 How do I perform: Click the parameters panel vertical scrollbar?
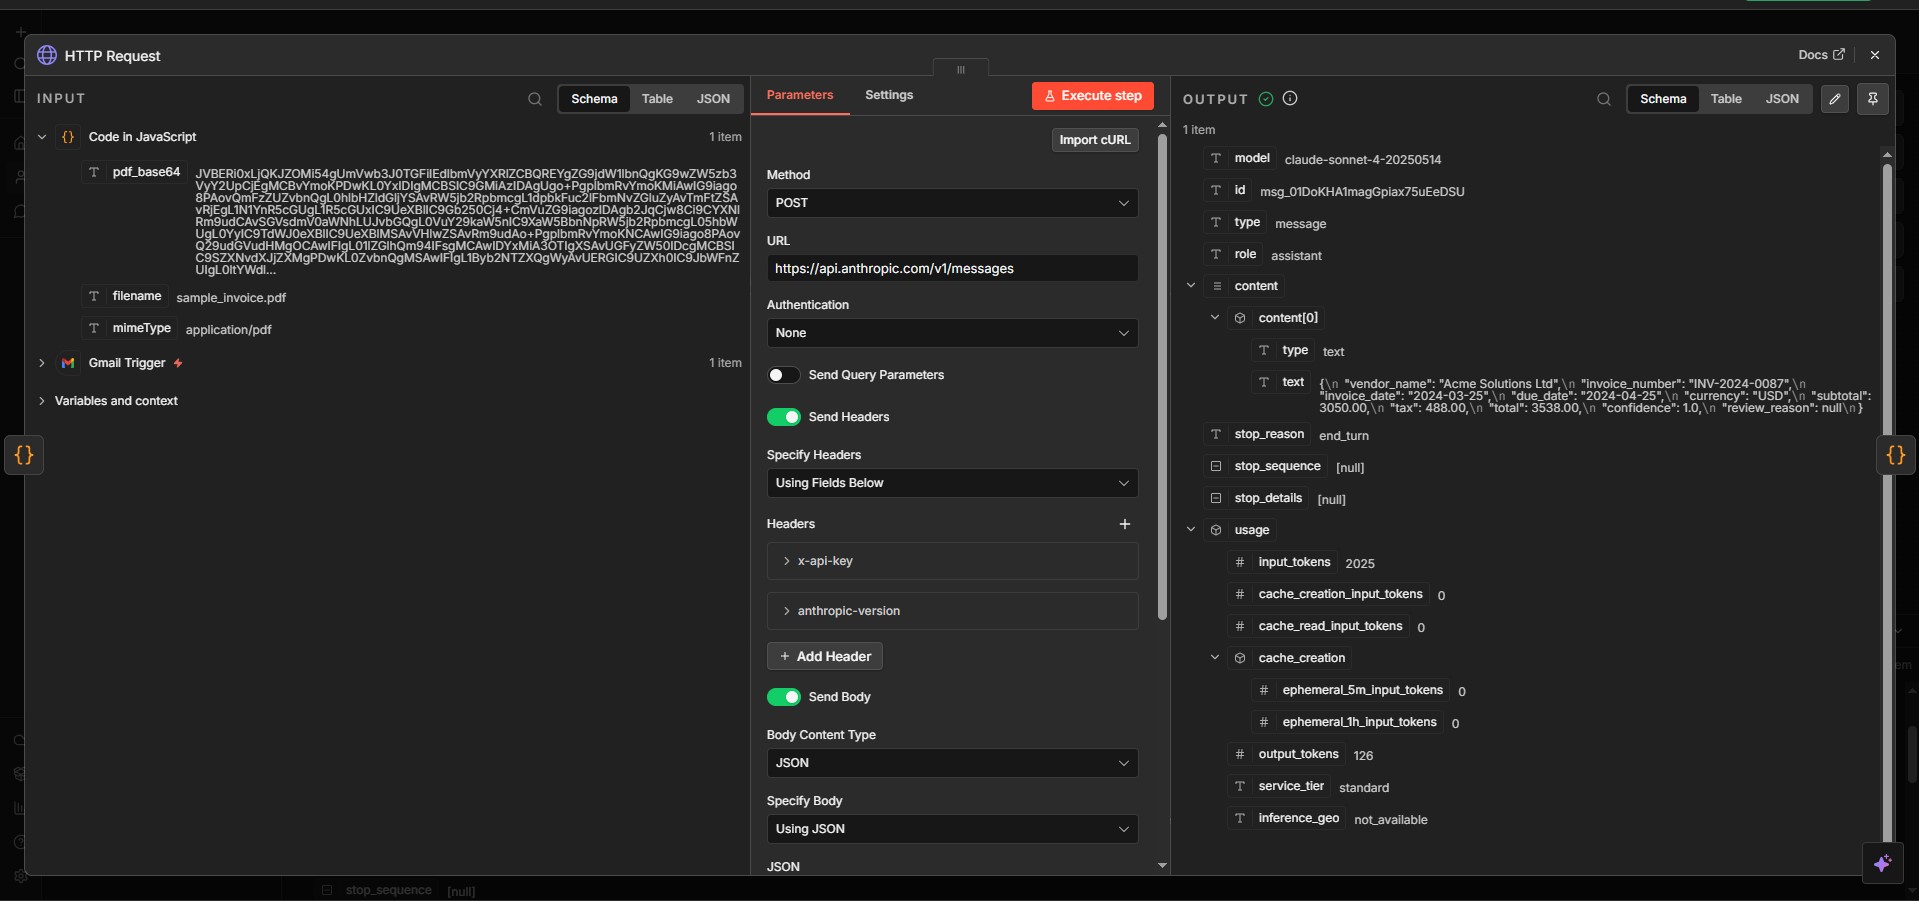(1162, 380)
